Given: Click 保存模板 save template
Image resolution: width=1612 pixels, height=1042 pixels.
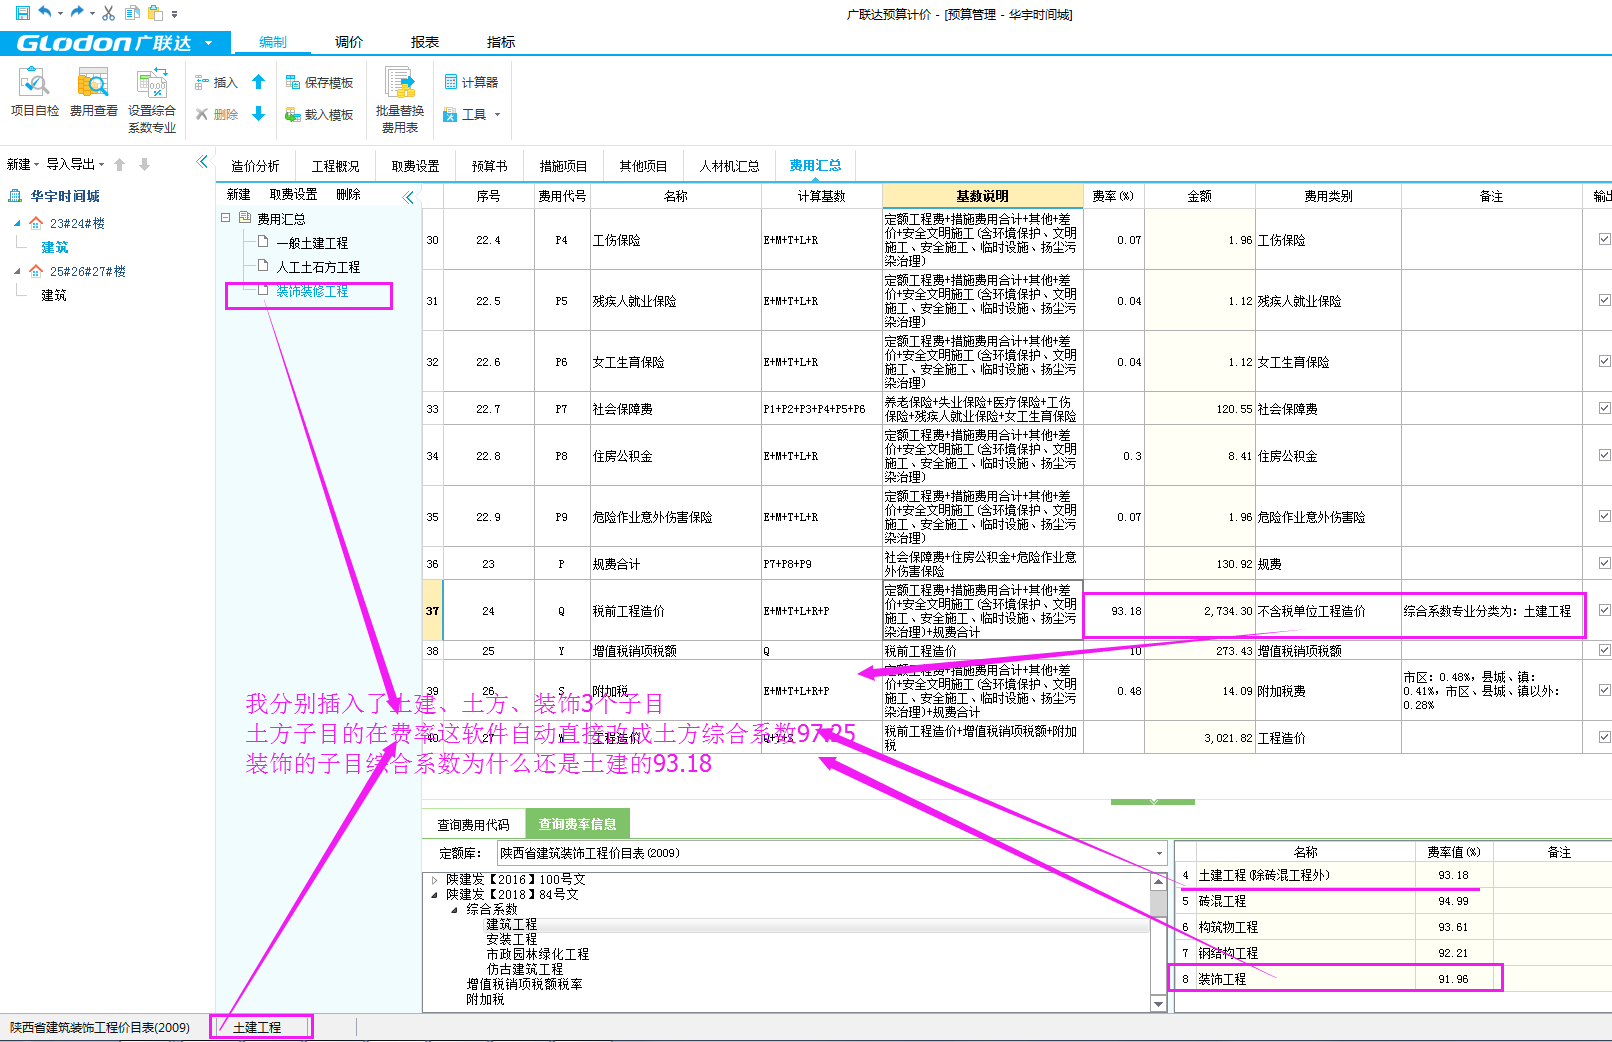Looking at the screenshot, I should point(319,82).
